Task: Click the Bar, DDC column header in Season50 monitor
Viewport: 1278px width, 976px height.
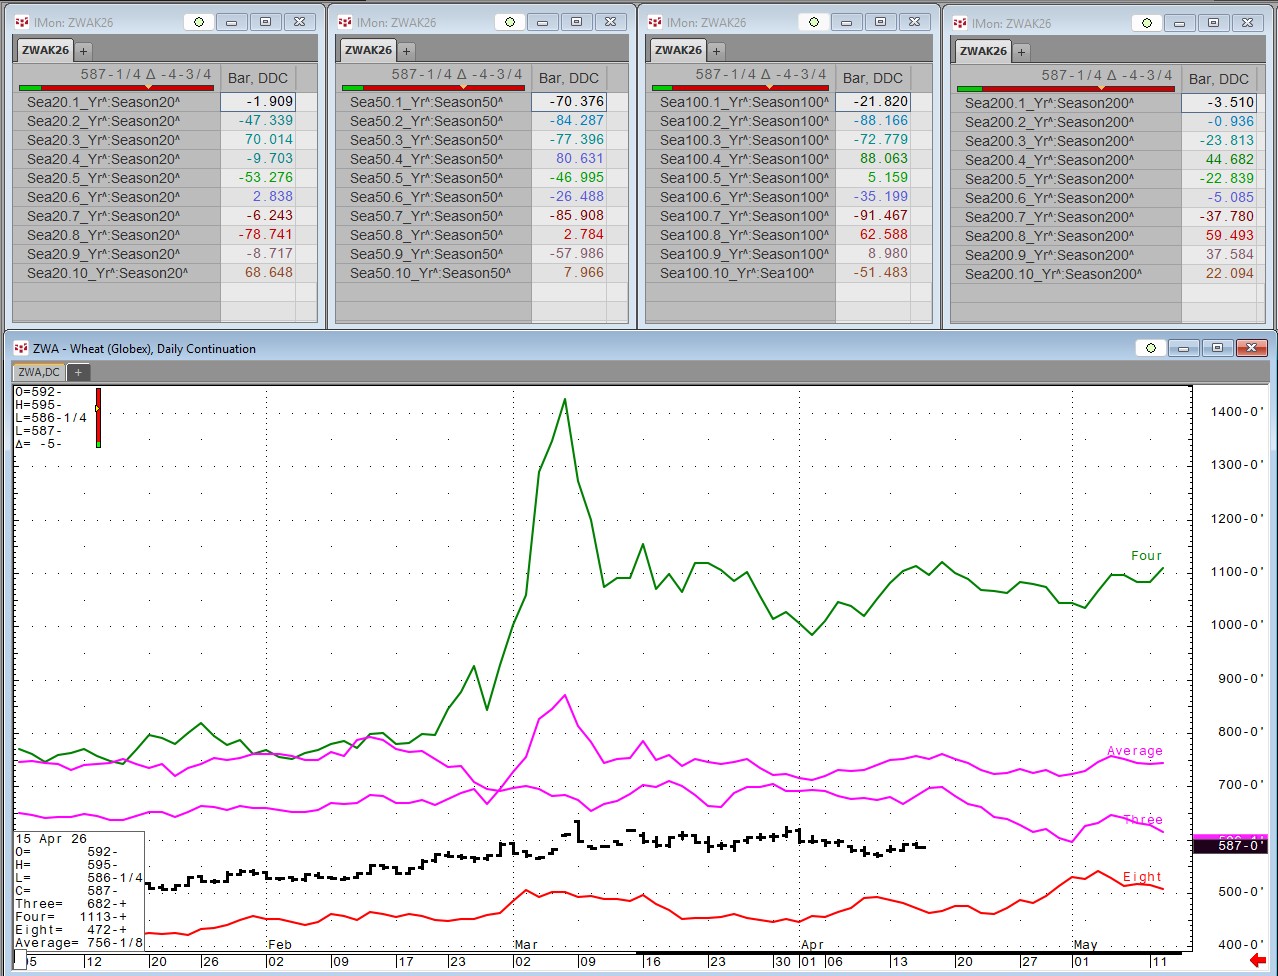Action: pos(568,78)
